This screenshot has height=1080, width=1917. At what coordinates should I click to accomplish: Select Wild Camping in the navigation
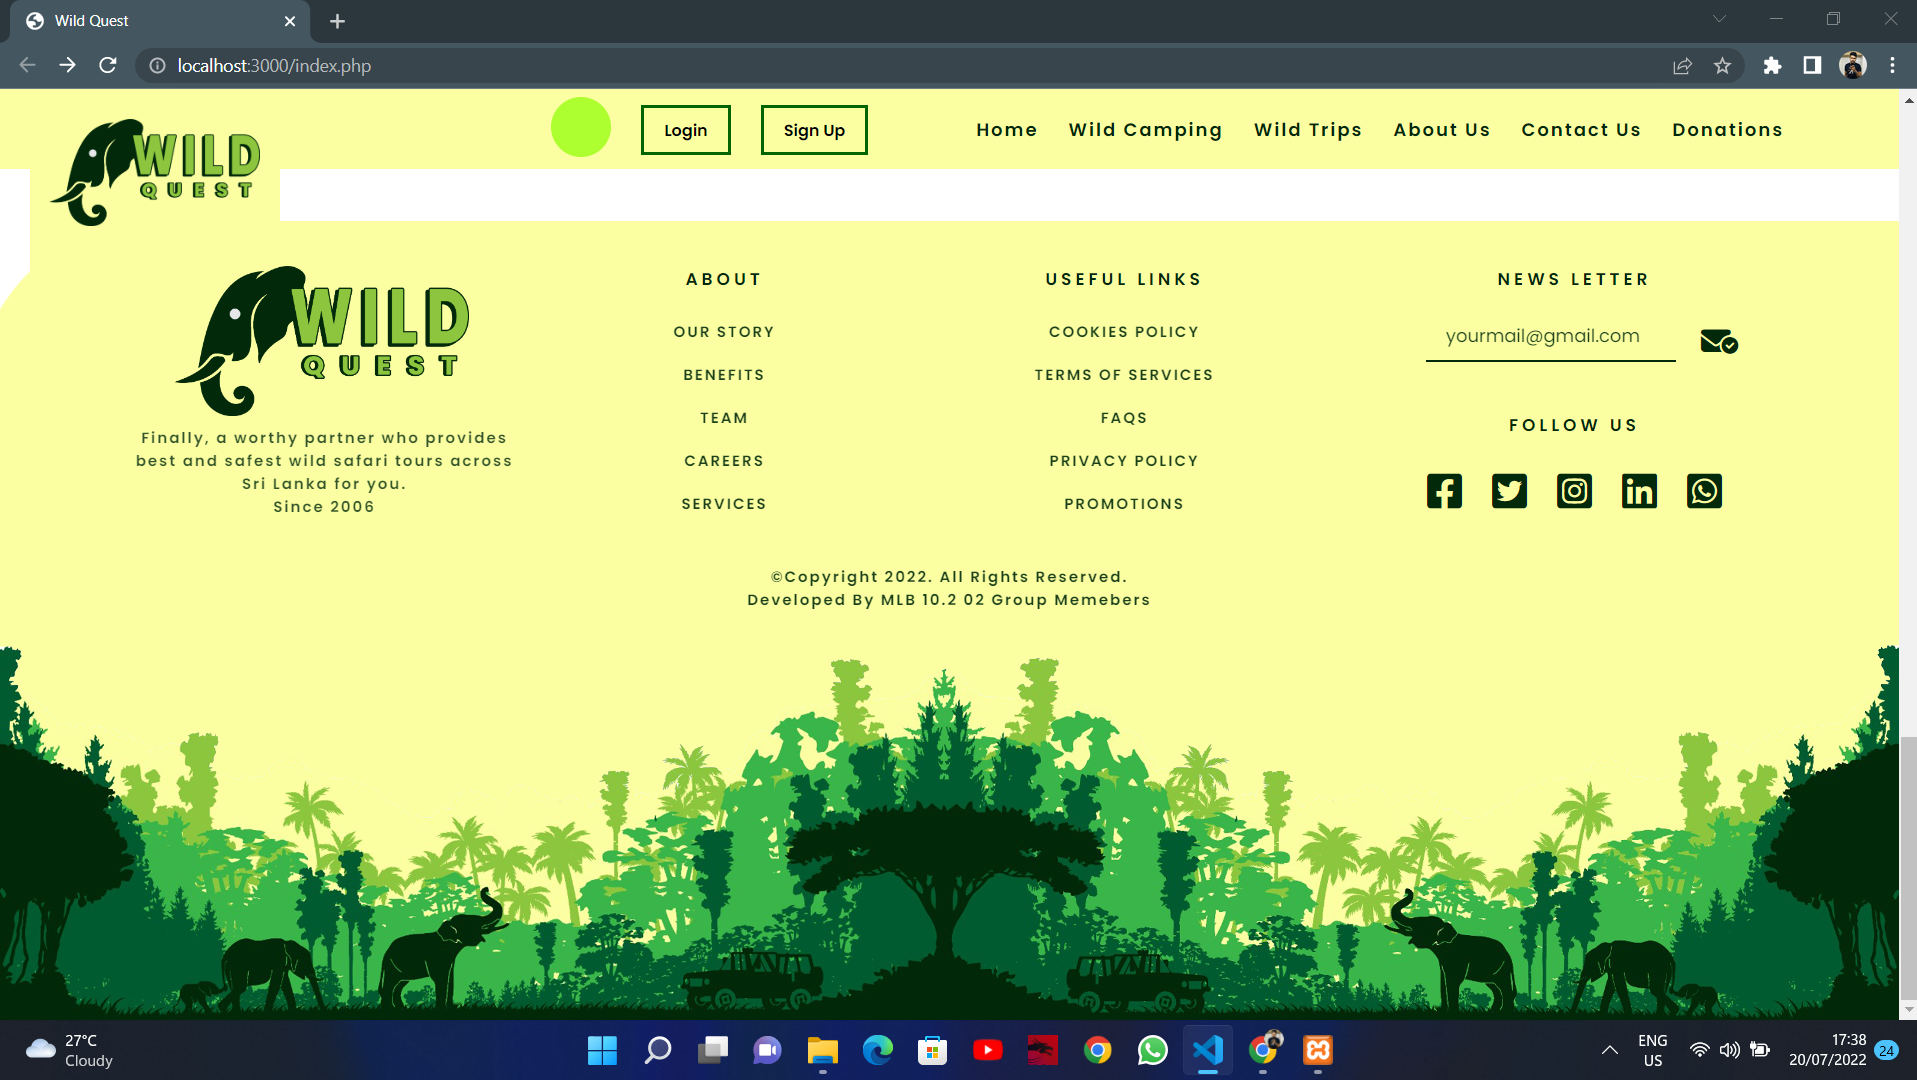coord(1145,129)
